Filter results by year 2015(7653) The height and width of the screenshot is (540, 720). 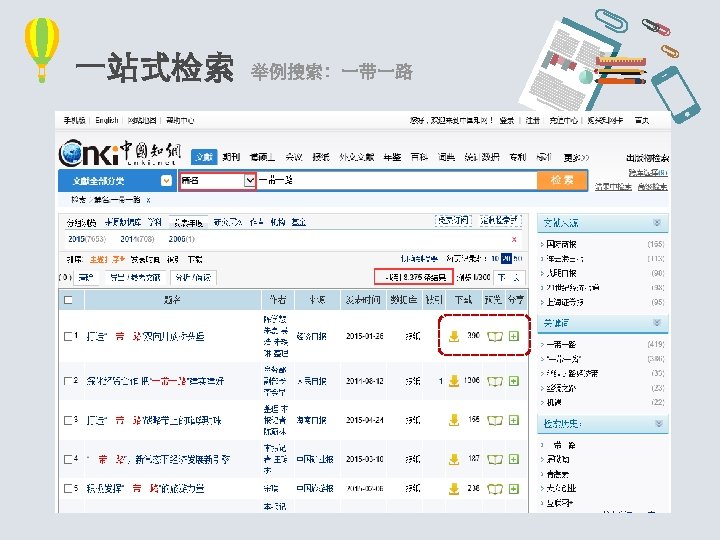(x=87, y=239)
